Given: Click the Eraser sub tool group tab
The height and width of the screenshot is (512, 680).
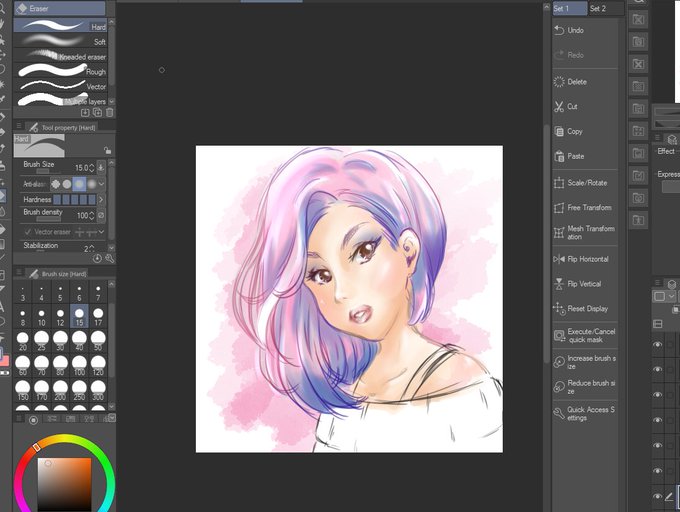Looking at the screenshot, I should (x=59, y=8).
